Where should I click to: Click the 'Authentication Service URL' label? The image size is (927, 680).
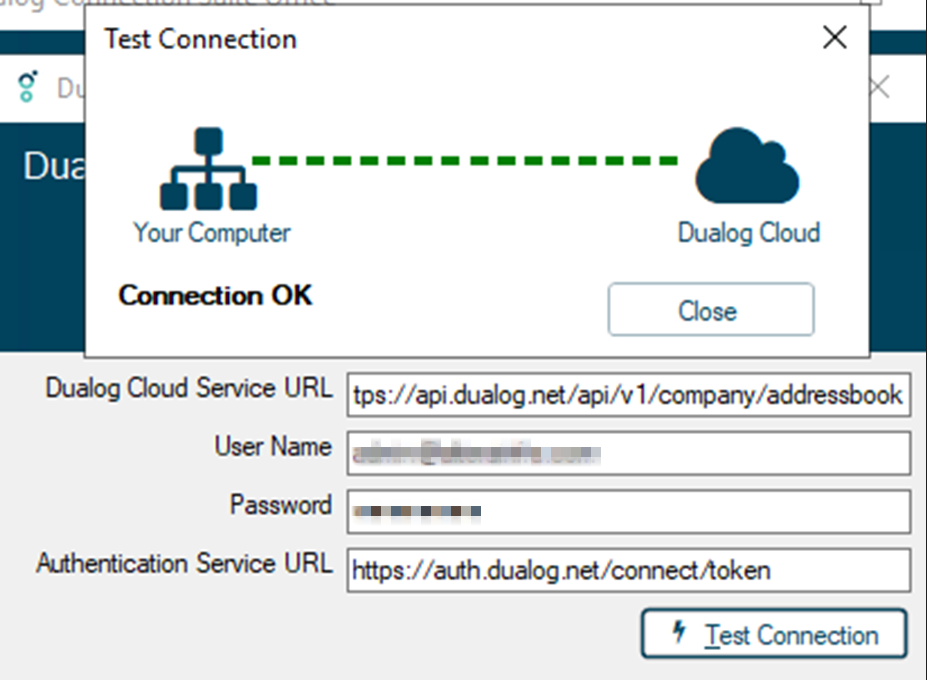coord(184,563)
